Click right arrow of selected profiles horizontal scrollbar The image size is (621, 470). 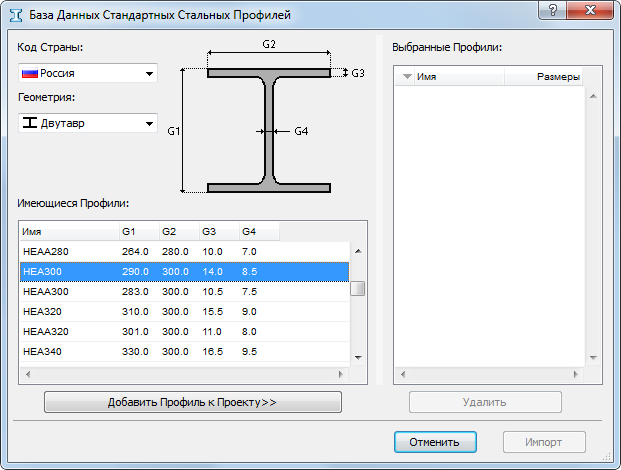(575, 374)
